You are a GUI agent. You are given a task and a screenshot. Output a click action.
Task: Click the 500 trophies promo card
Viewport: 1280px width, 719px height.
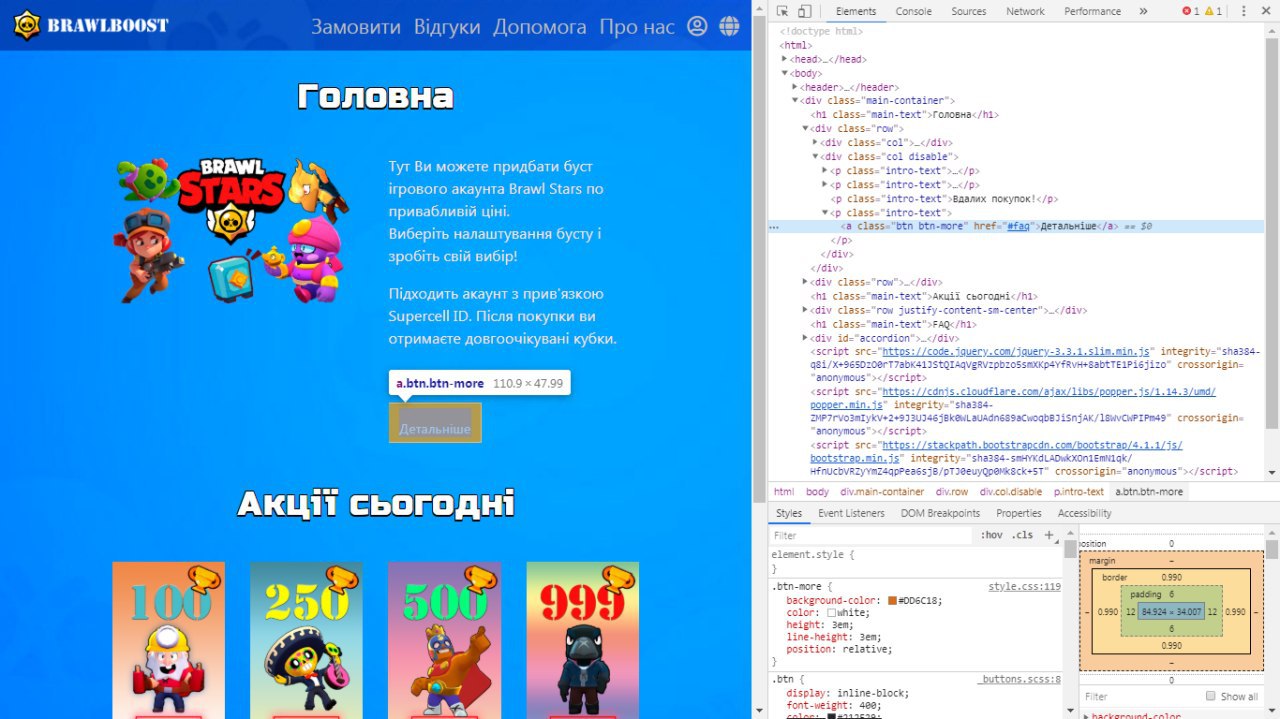[x=444, y=640]
